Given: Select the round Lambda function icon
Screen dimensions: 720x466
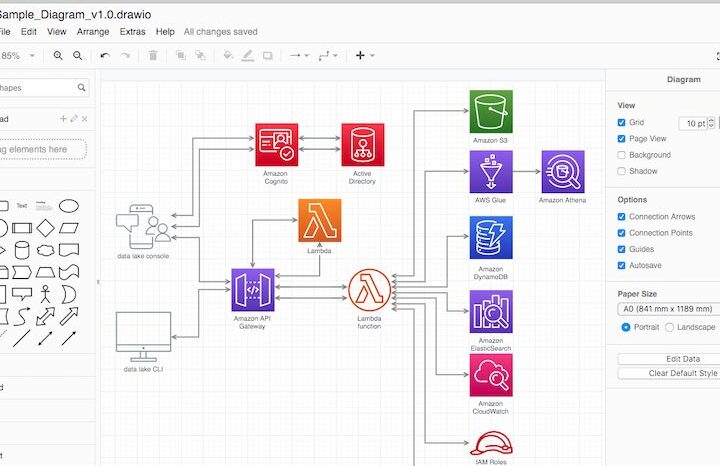Looking at the screenshot, I should (370, 290).
